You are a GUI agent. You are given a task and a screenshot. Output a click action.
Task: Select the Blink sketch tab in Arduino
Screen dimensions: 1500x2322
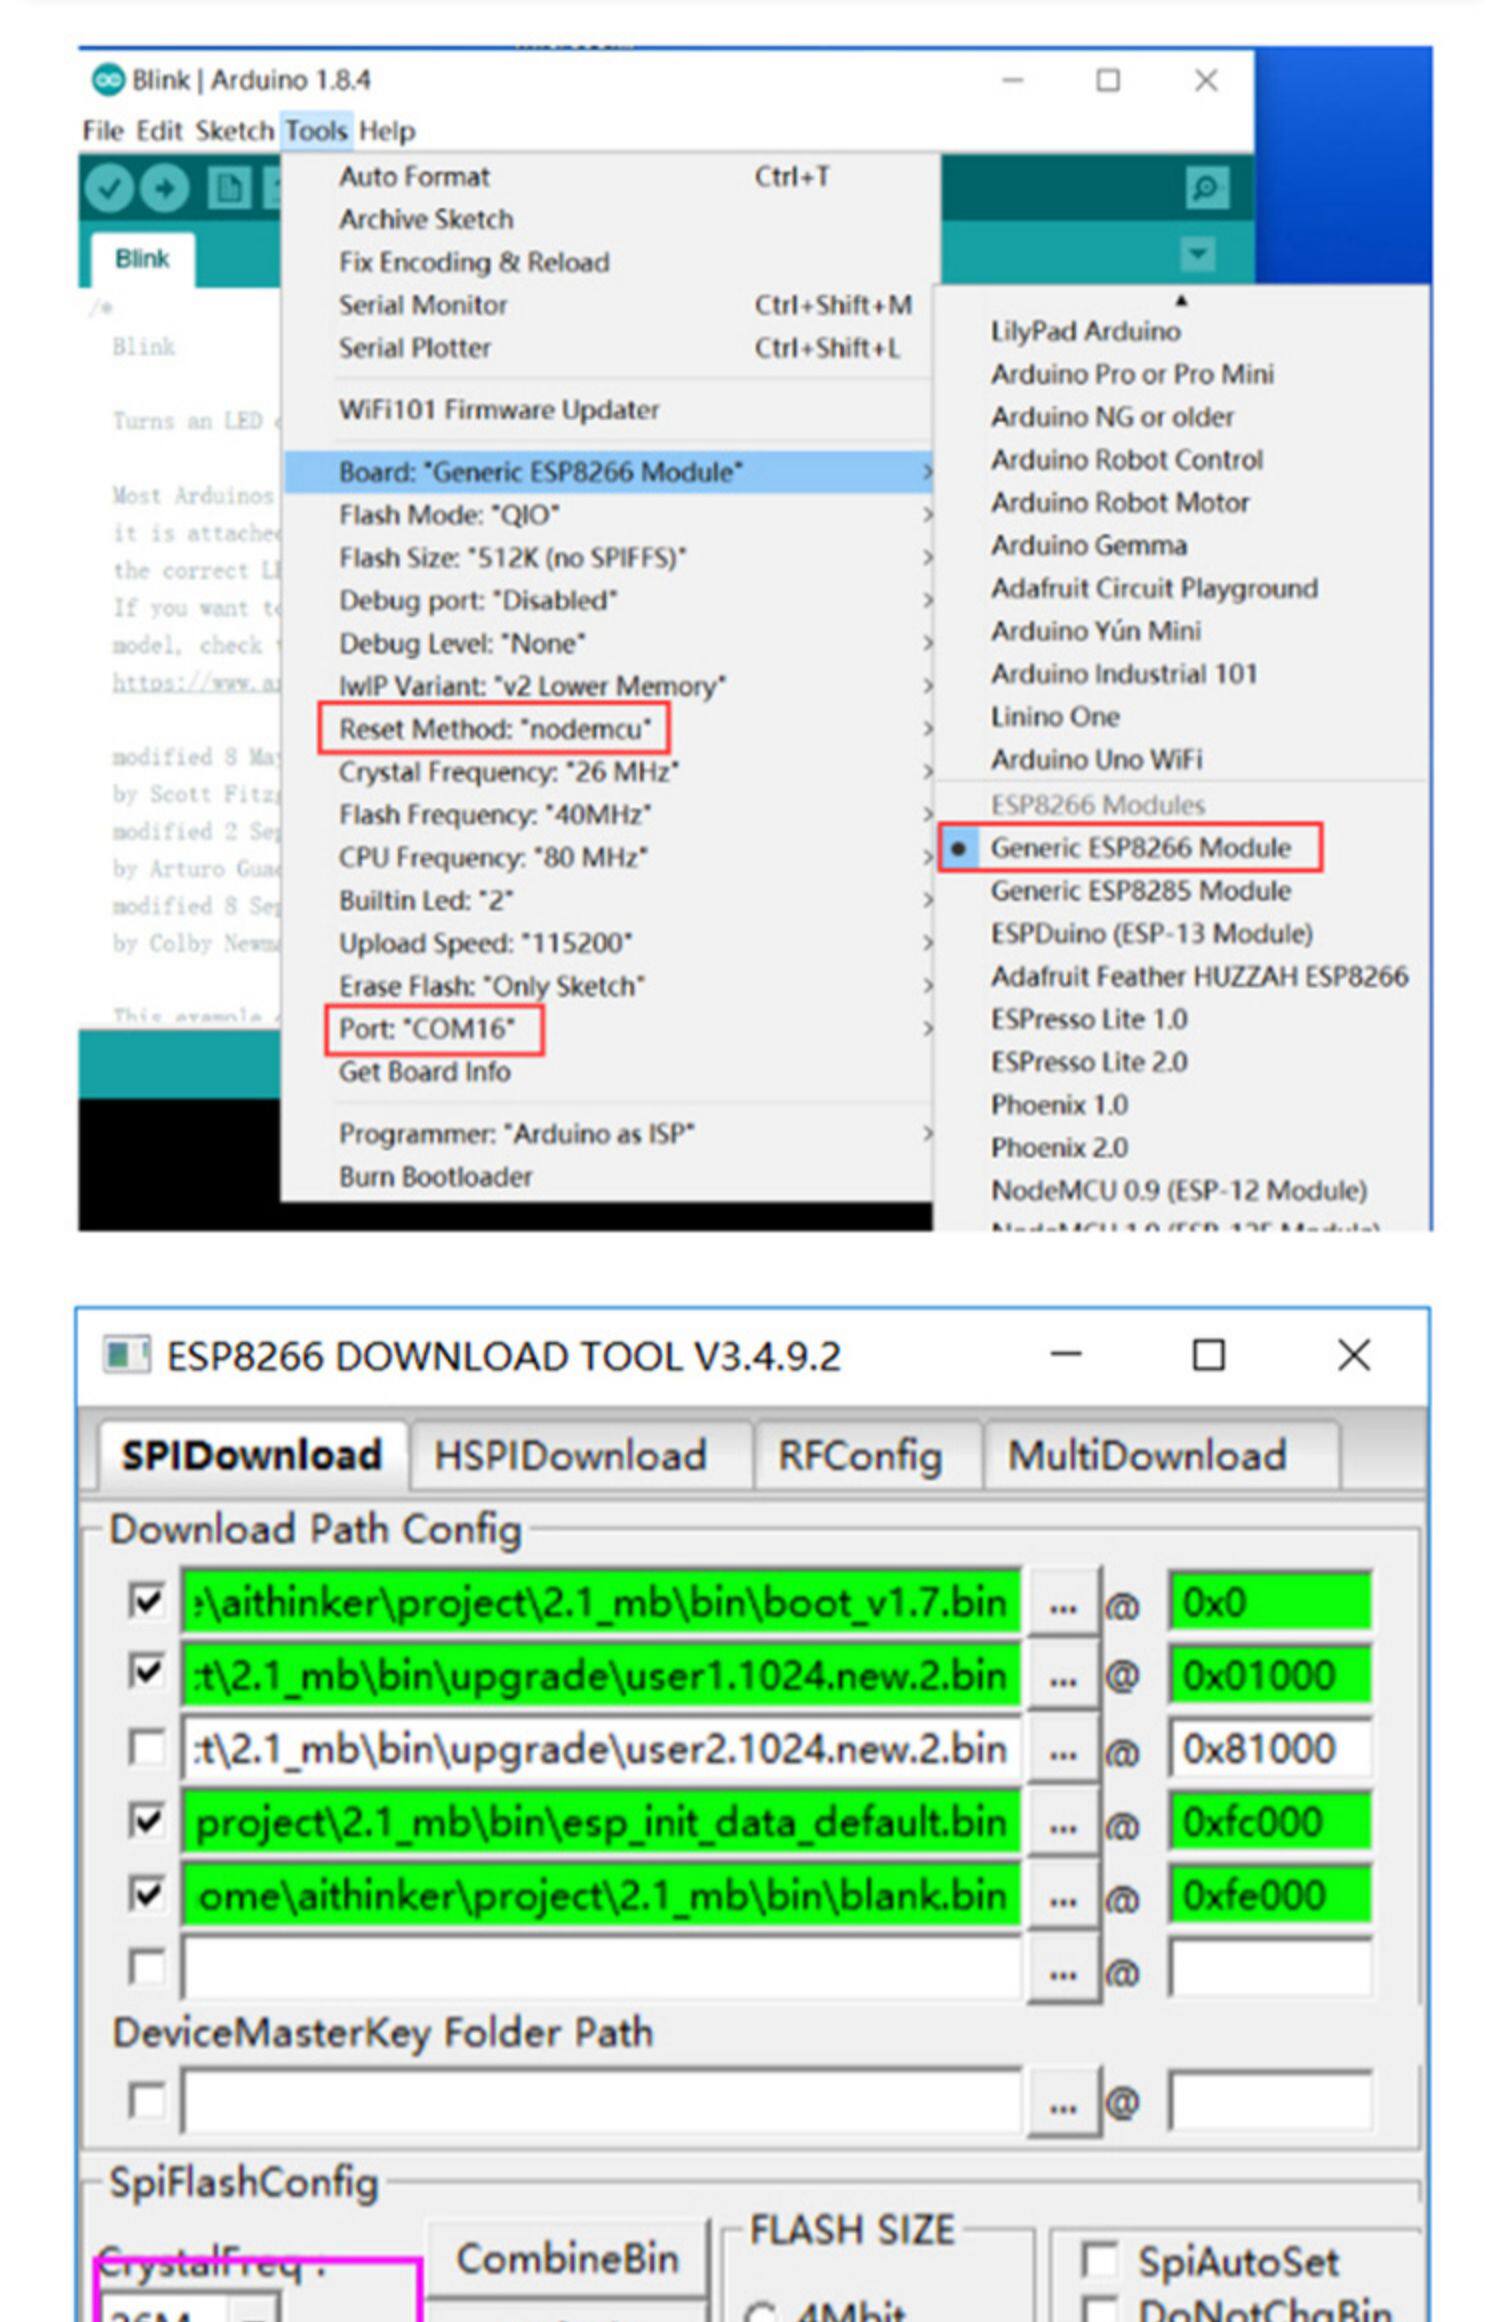pyautogui.click(x=142, y=259)
